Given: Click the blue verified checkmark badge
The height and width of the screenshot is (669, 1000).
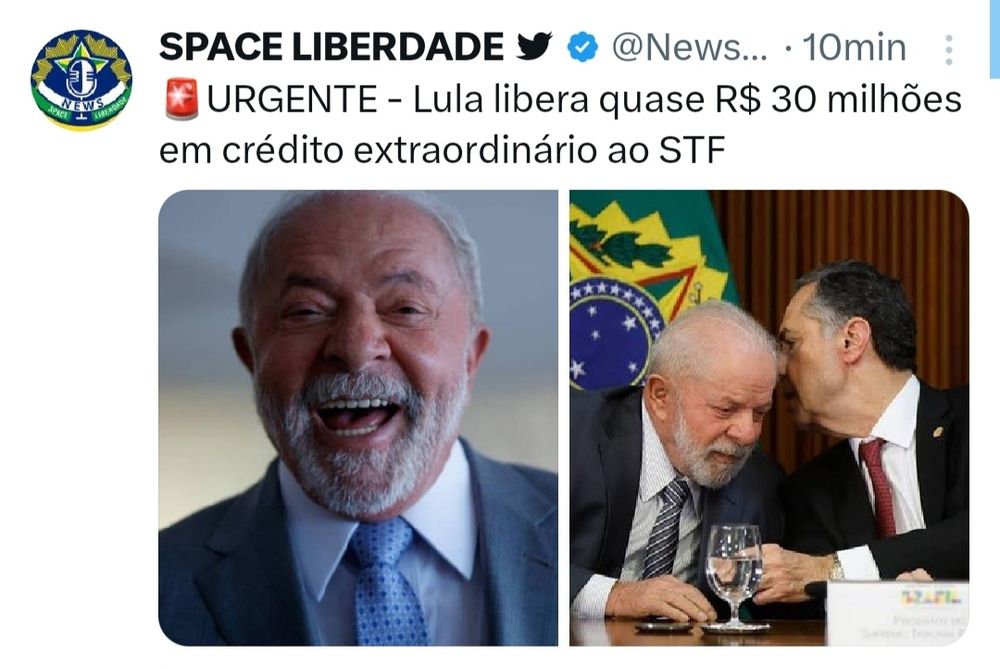Looking at the screenshot, I should pyautogui.click(x=582, y=48).
